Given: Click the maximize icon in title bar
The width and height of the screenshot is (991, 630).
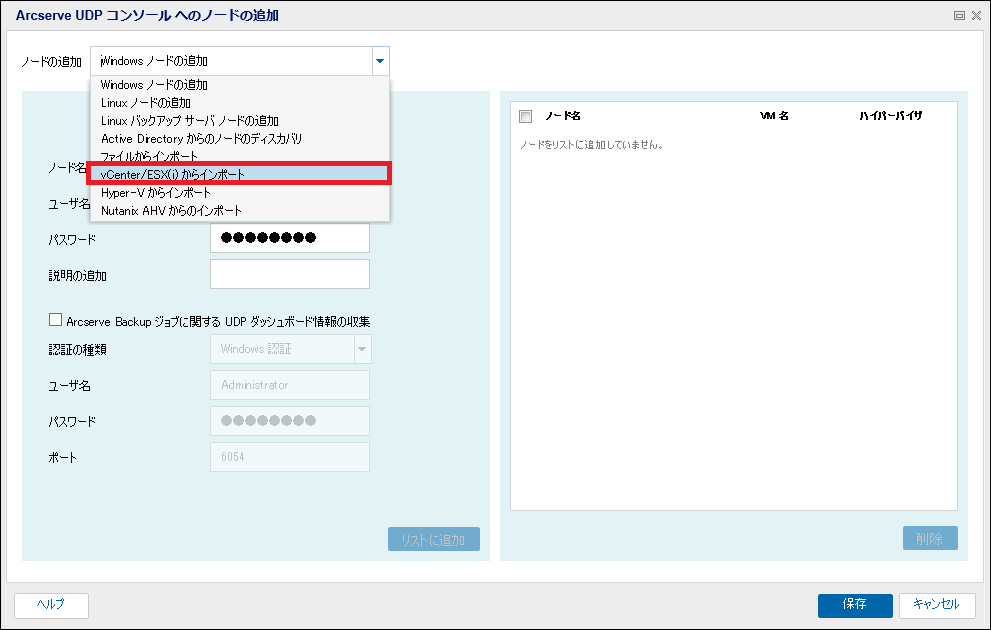Looking at the screenshot, I should 960,16.
